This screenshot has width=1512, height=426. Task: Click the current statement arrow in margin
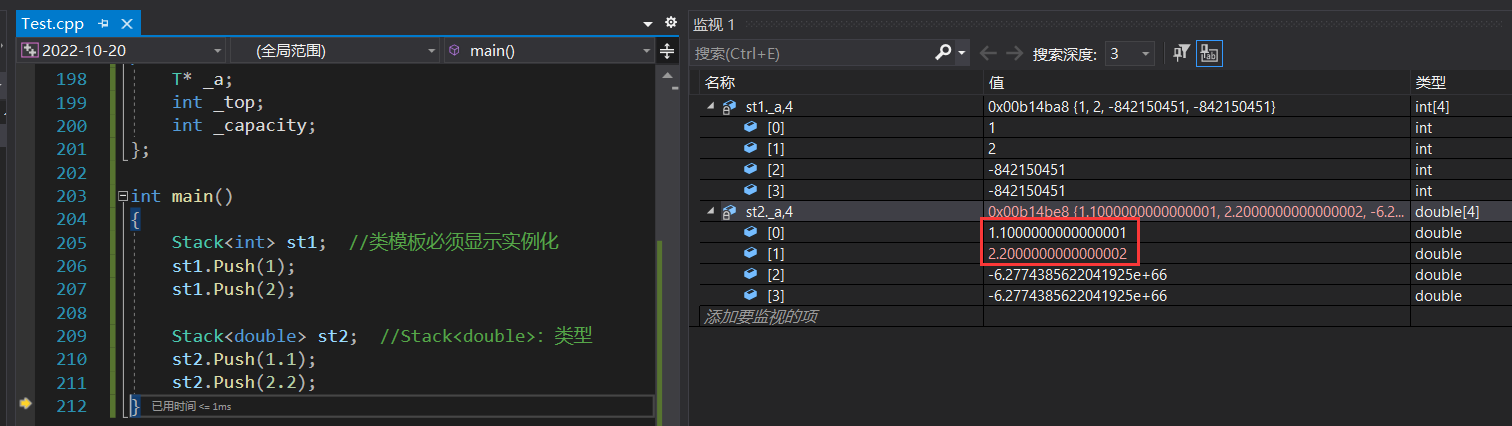[26, 404]
